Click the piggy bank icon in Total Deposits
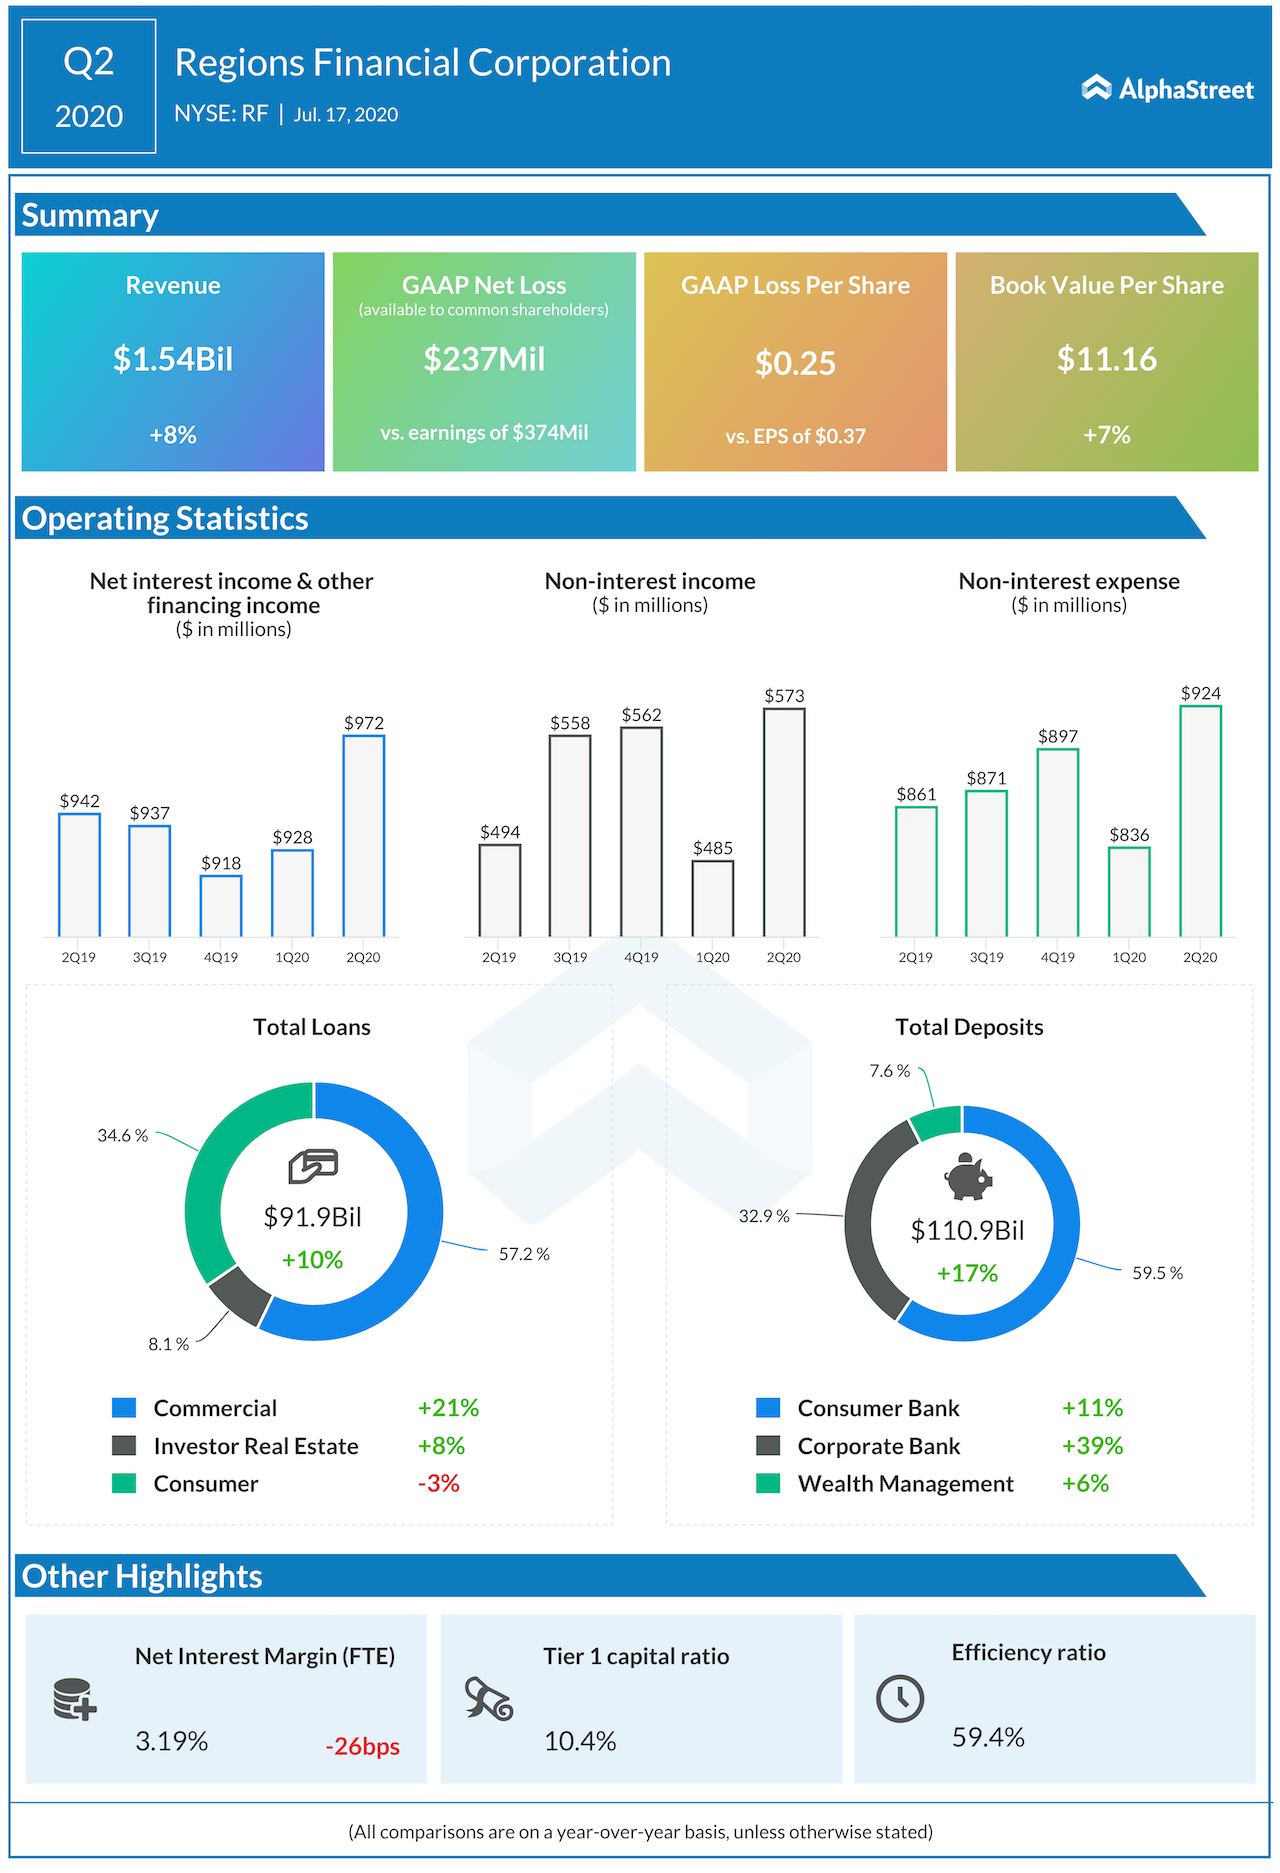Screen dimensions: 1280x1873 [x=967, y=1176]
